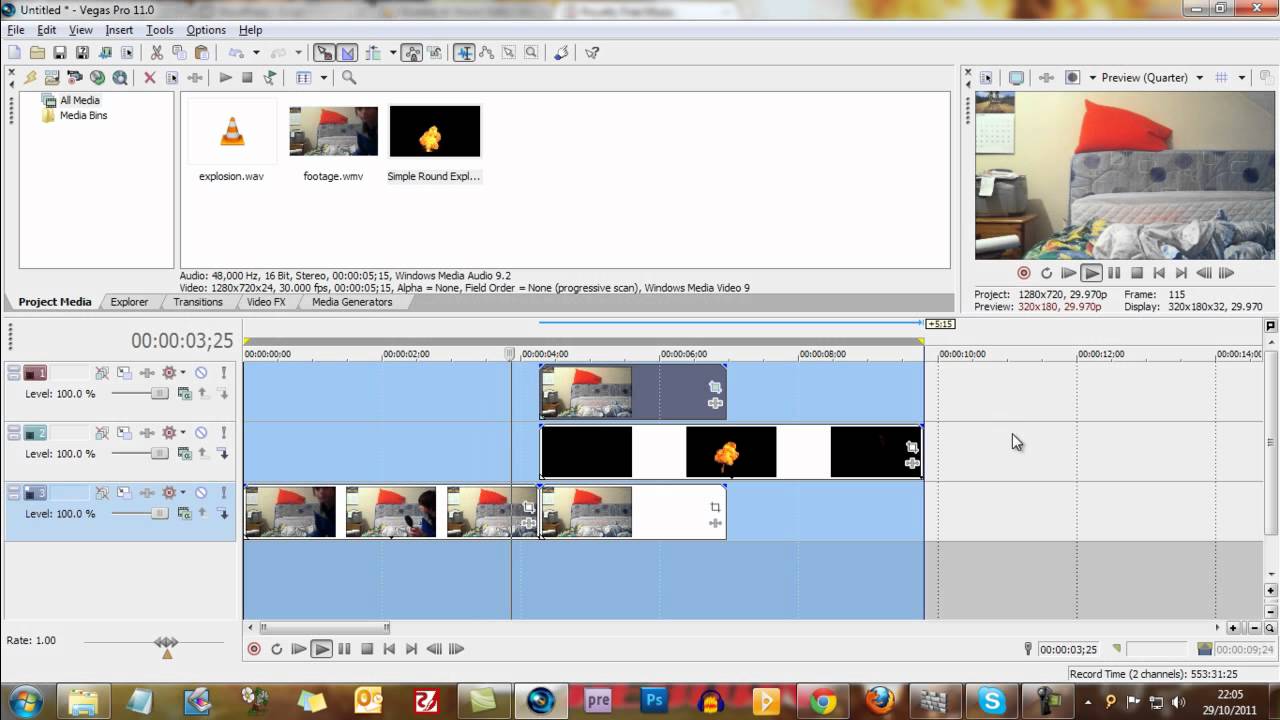Select the Normal Edit tool in the toolbar
The width and height of the screenshot is (1280, 720).
click(464, 53)
